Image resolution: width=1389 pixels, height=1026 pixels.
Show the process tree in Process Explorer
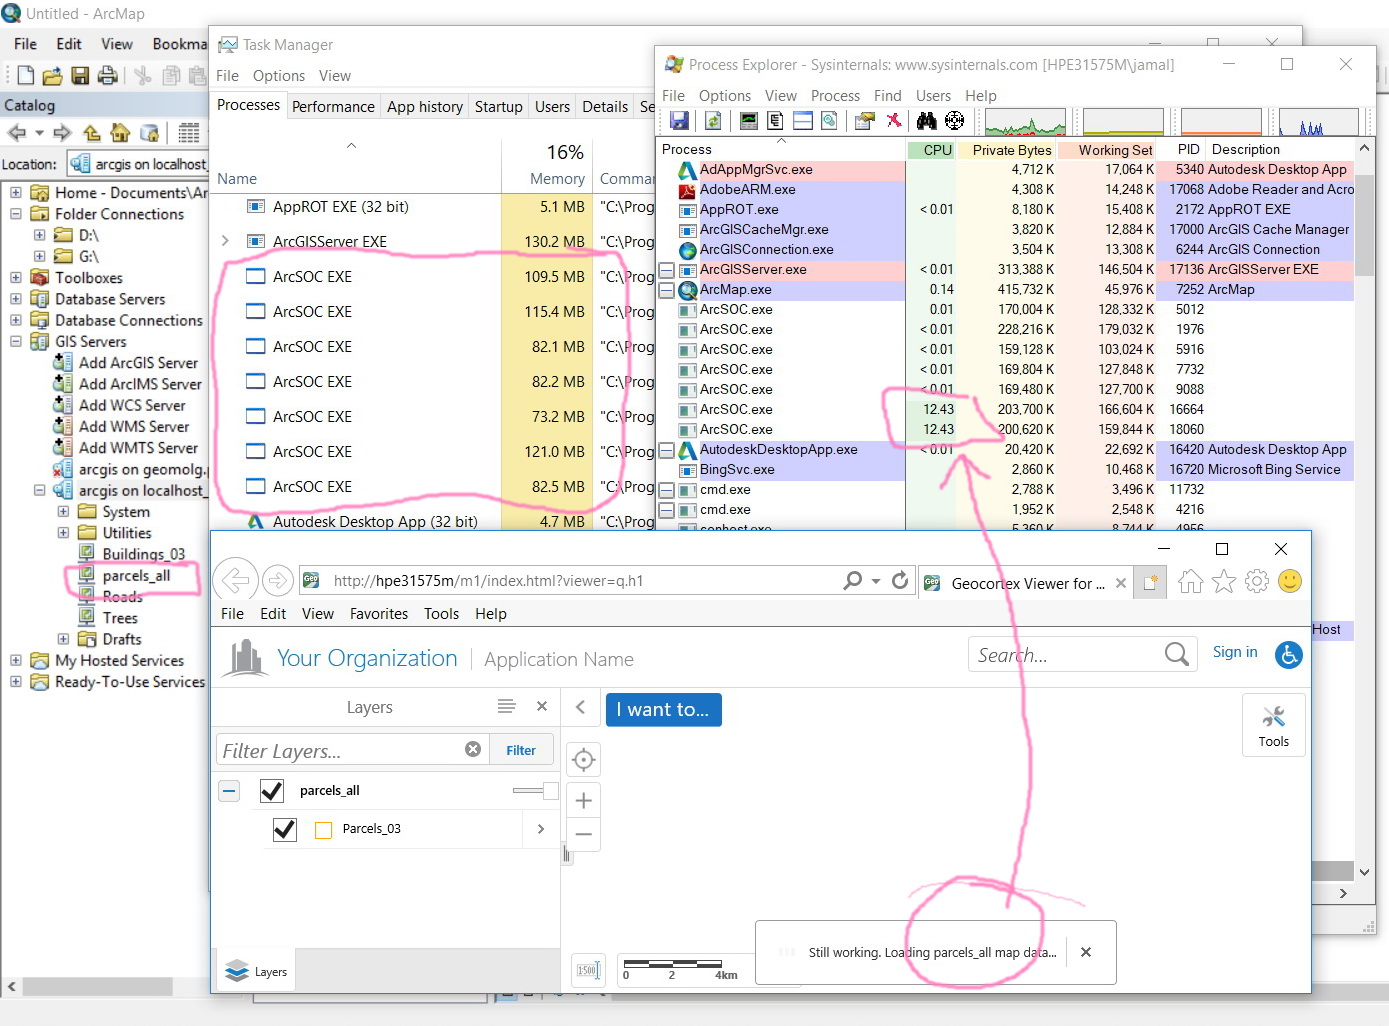point(775,121)
